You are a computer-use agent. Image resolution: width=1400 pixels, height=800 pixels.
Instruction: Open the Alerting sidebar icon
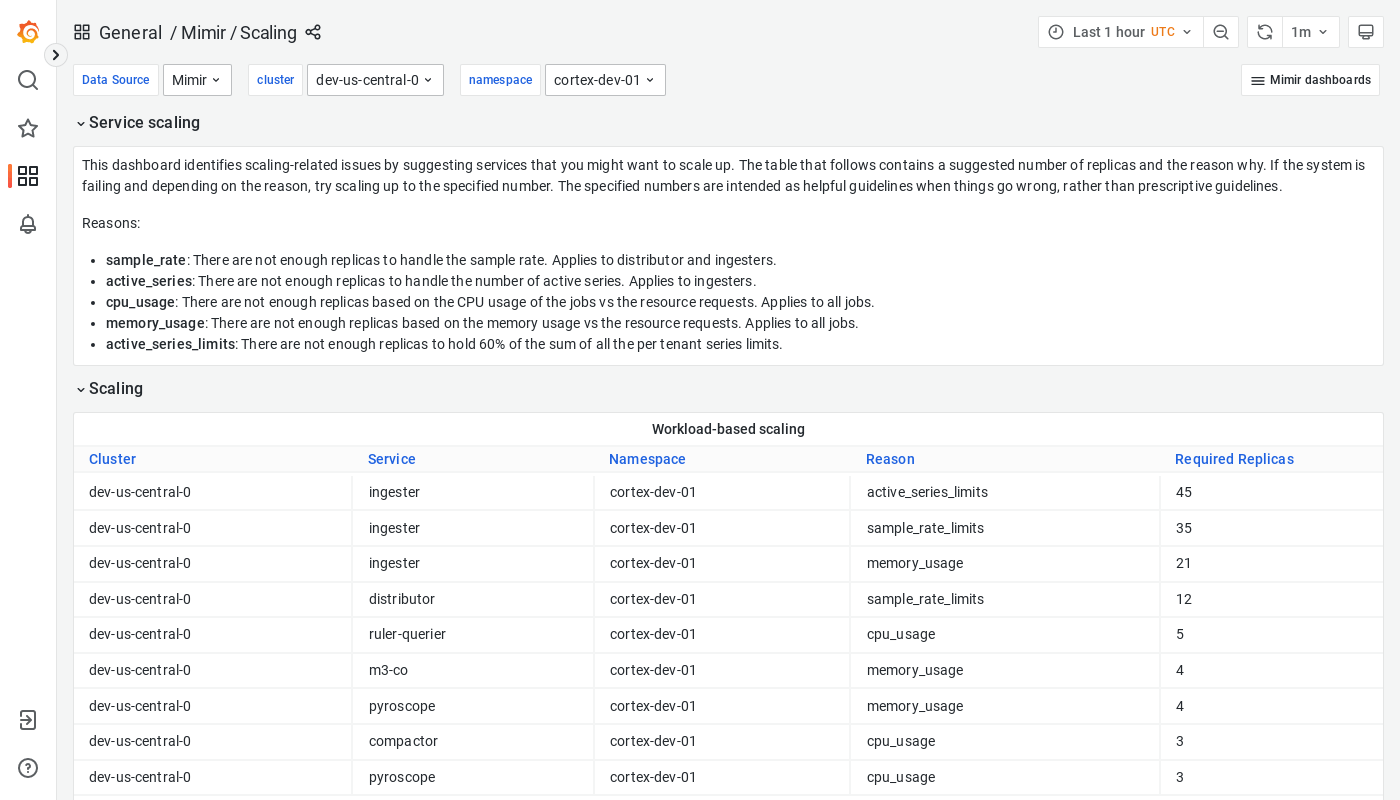coord(28,224)
